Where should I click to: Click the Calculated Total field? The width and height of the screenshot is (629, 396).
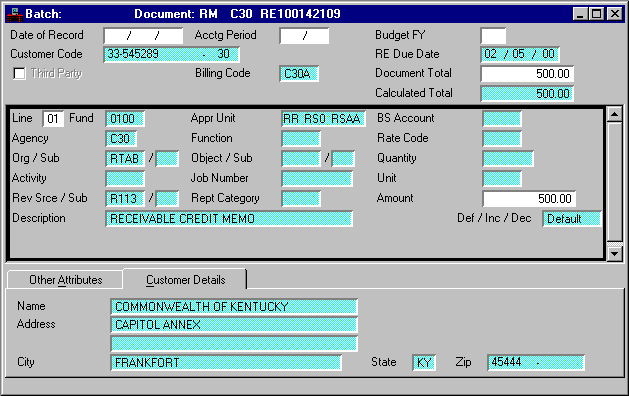[528, 93]
